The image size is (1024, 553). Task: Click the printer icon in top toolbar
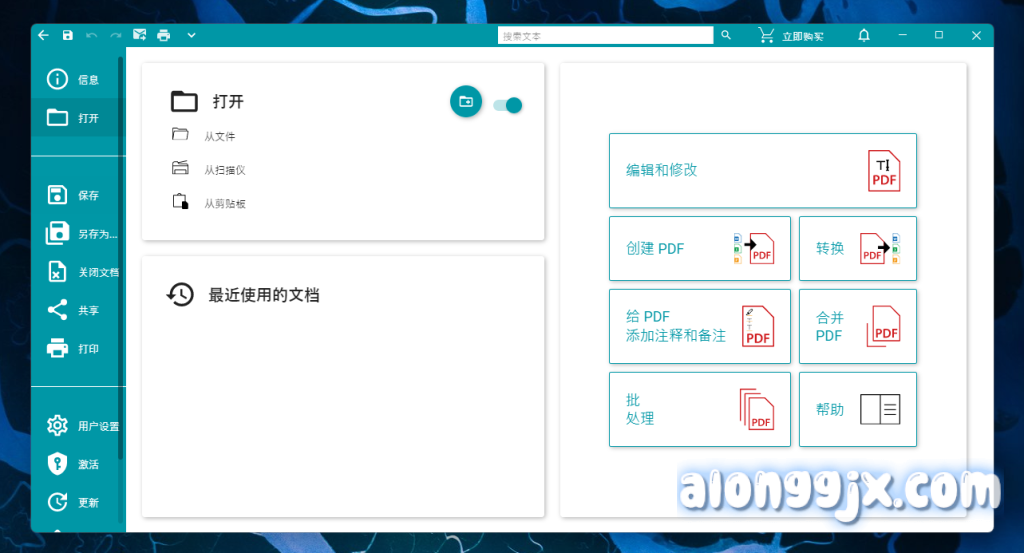pos(164,35)
